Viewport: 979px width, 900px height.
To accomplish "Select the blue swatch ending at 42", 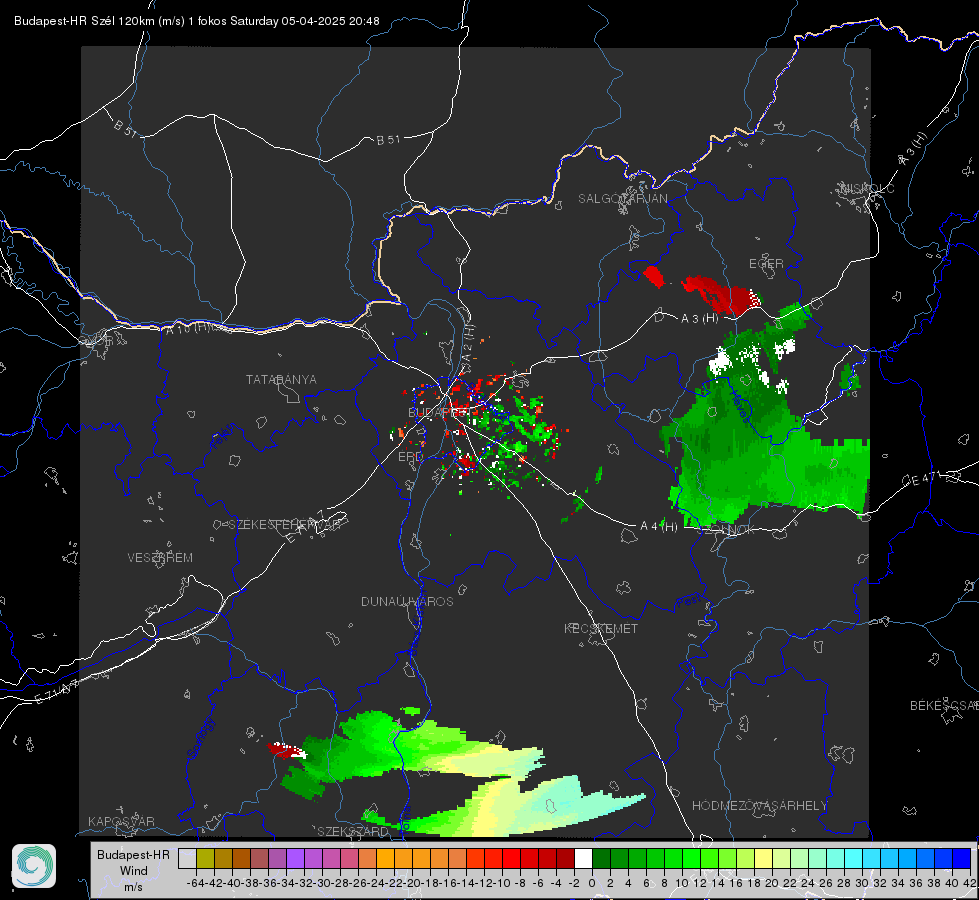I will (x=962, y=858).
